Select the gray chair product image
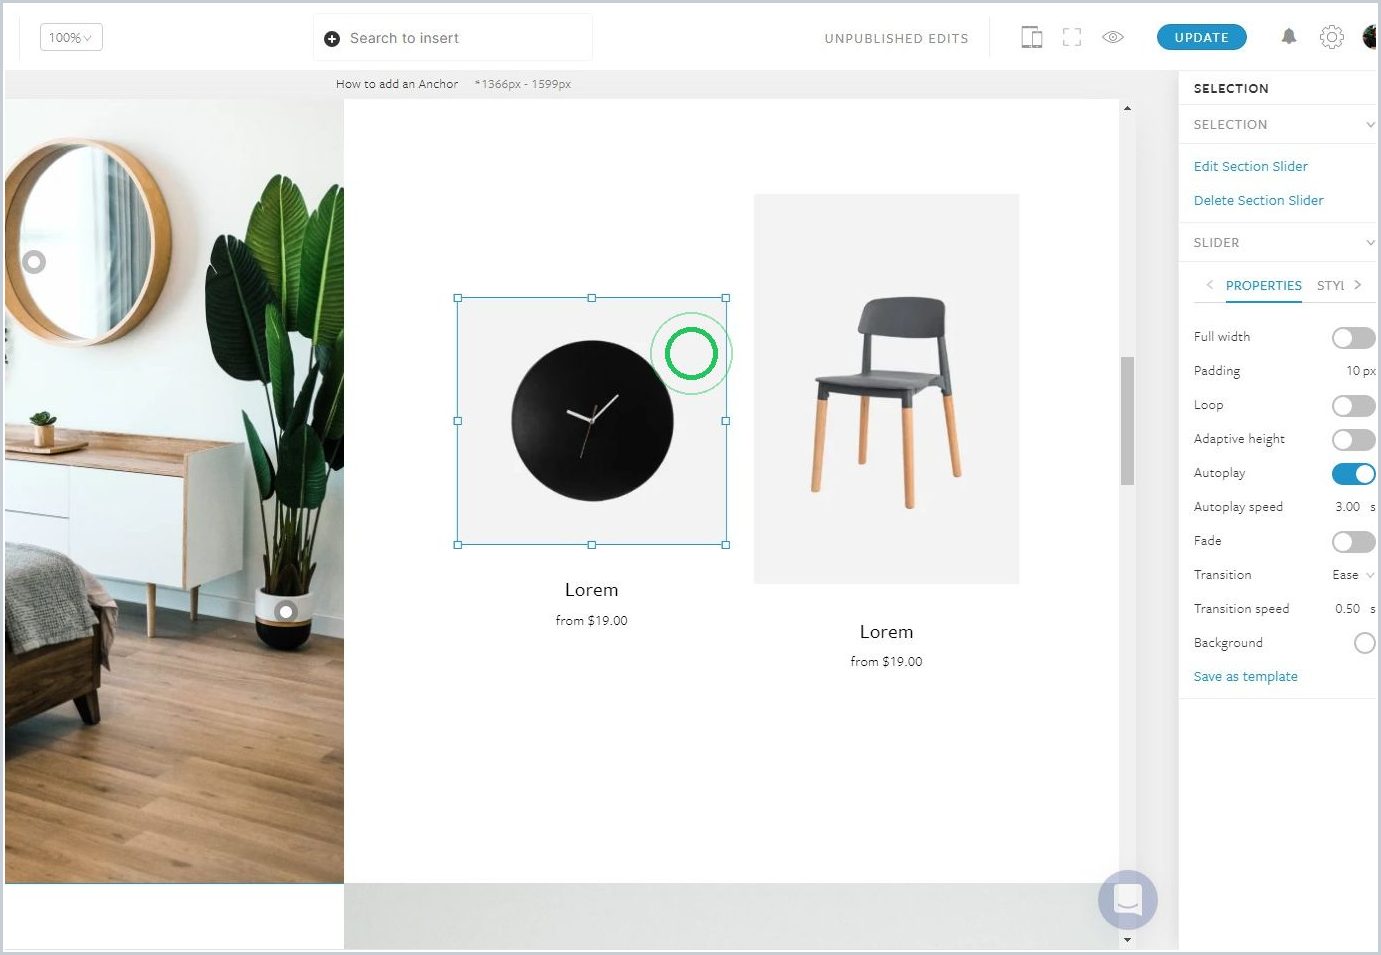1381x955 pixels. point(886,389)
